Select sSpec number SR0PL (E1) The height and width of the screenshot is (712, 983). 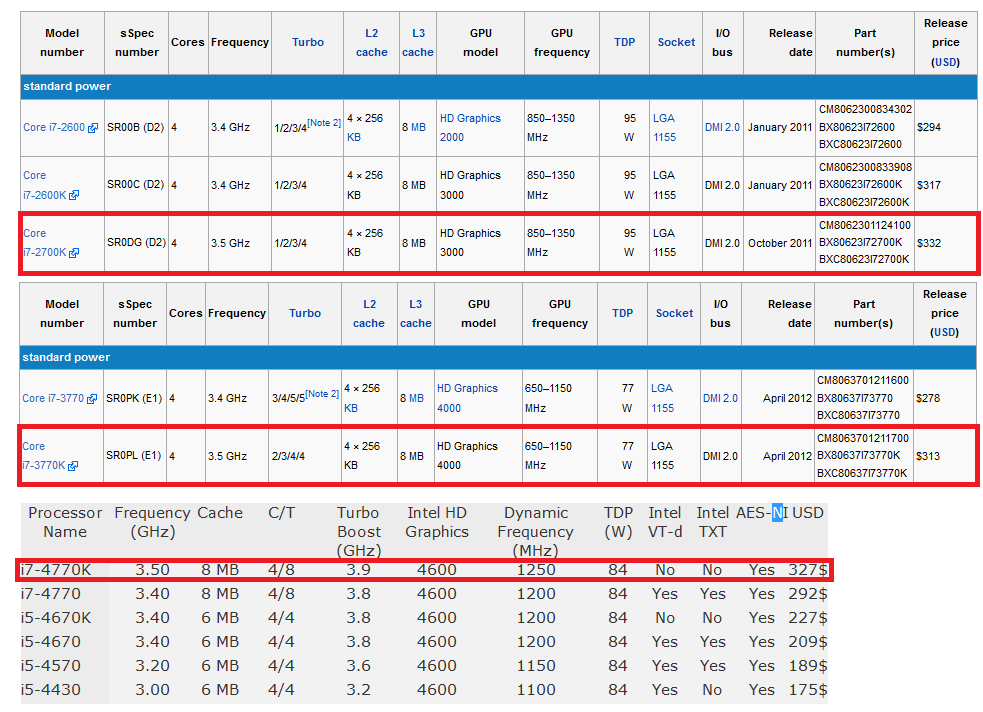click(134, 456)
